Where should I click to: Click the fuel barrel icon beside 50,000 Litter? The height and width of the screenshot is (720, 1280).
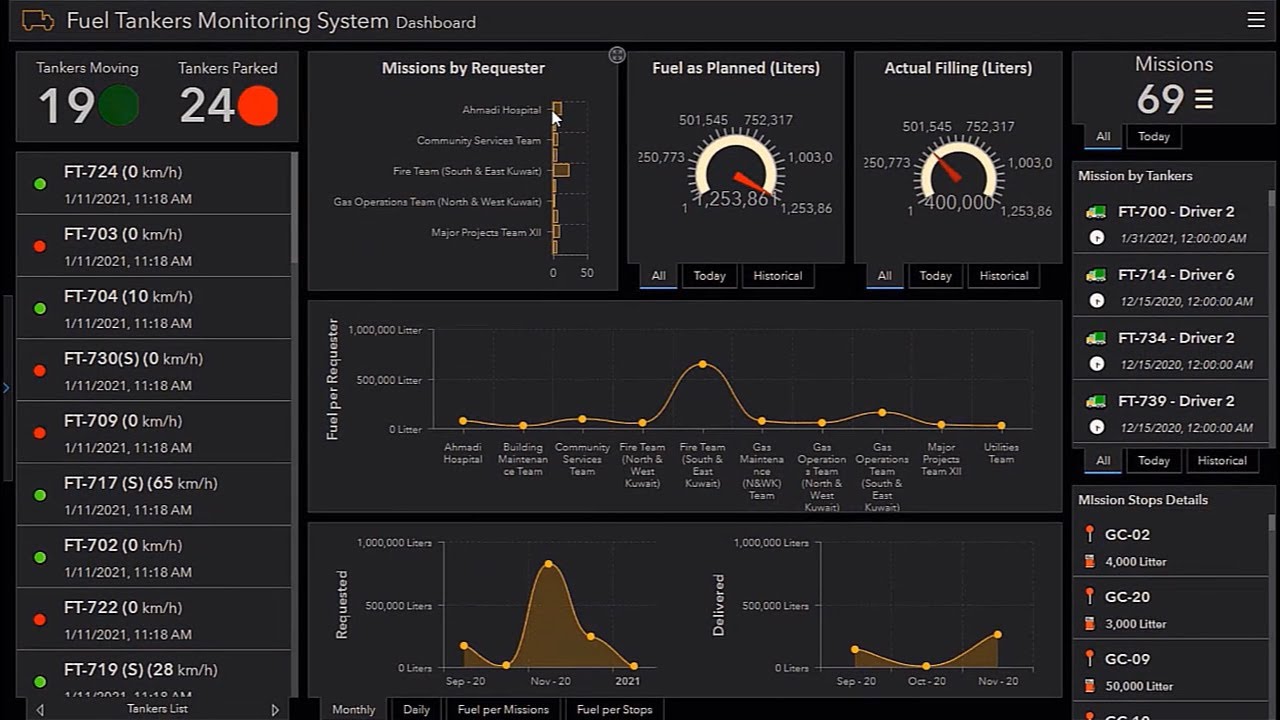coord(1090,686)
